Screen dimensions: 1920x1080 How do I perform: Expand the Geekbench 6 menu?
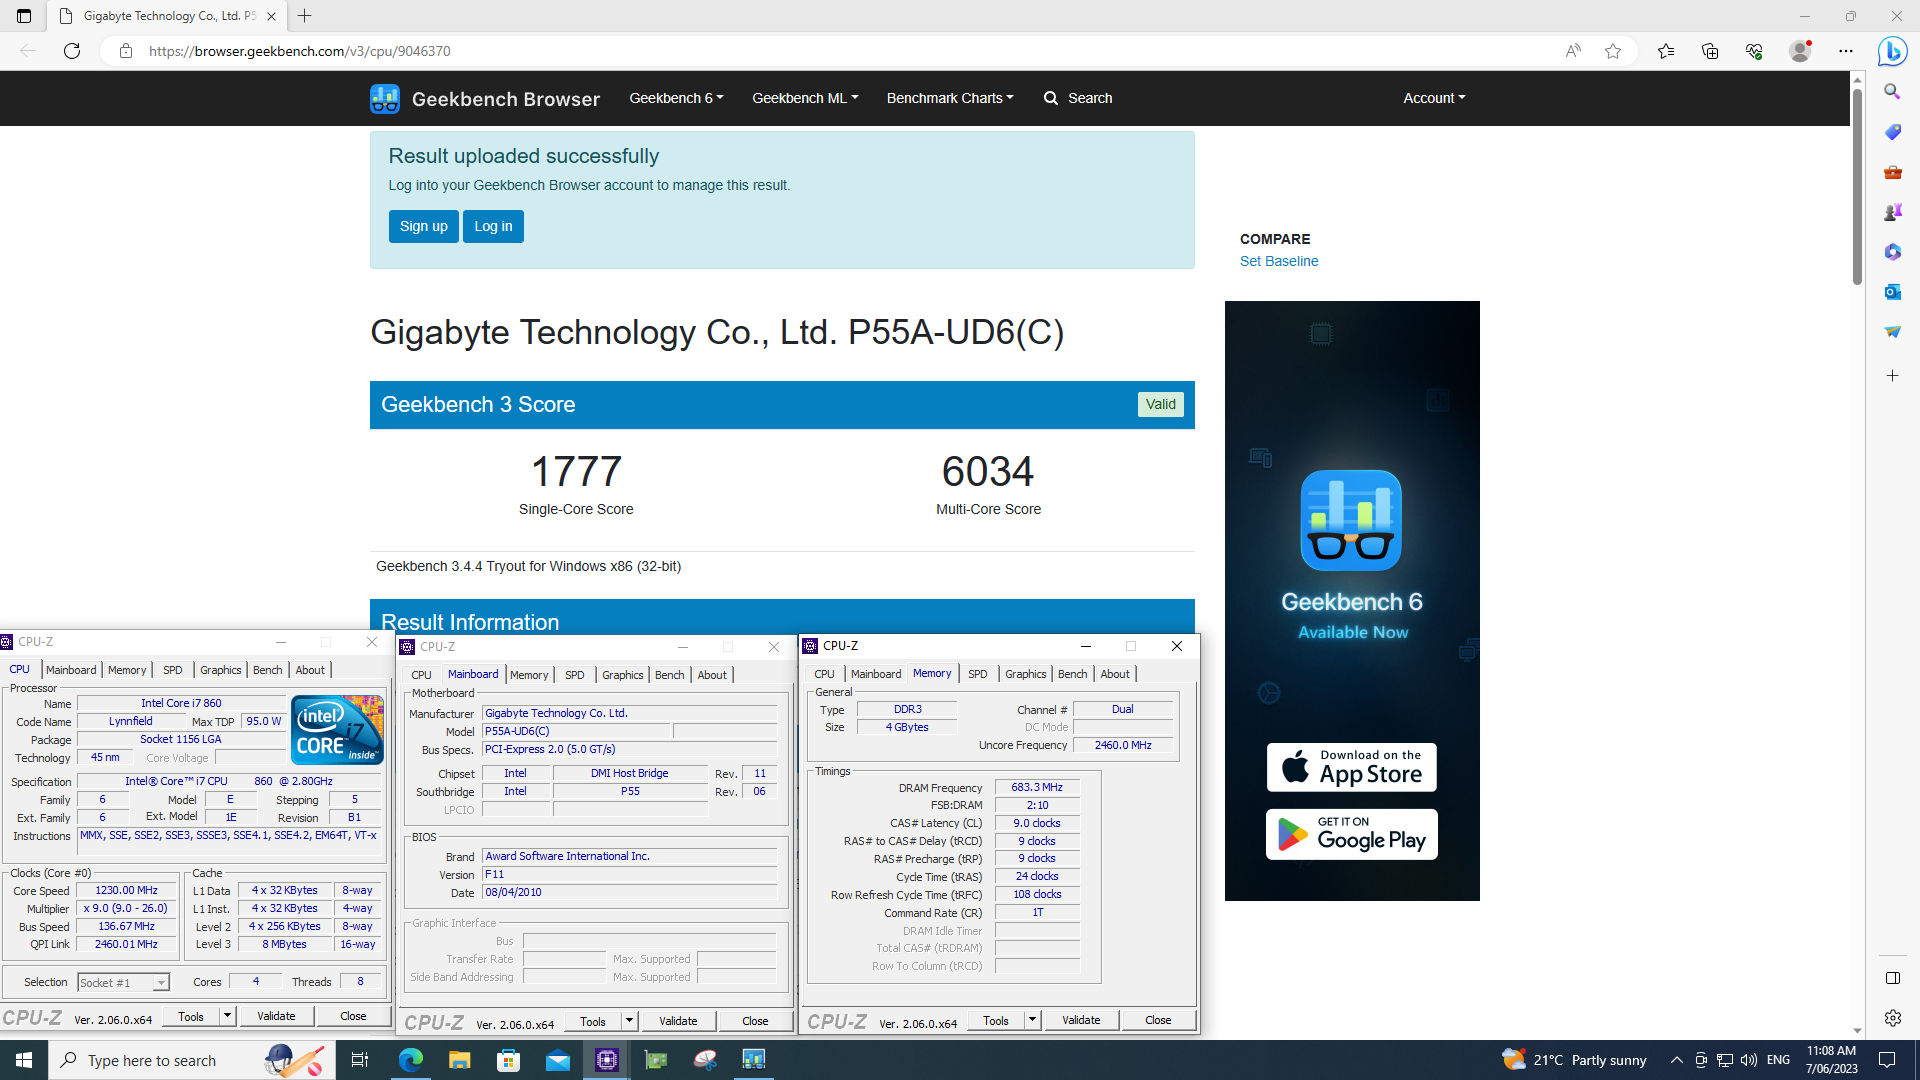point(676,98)
